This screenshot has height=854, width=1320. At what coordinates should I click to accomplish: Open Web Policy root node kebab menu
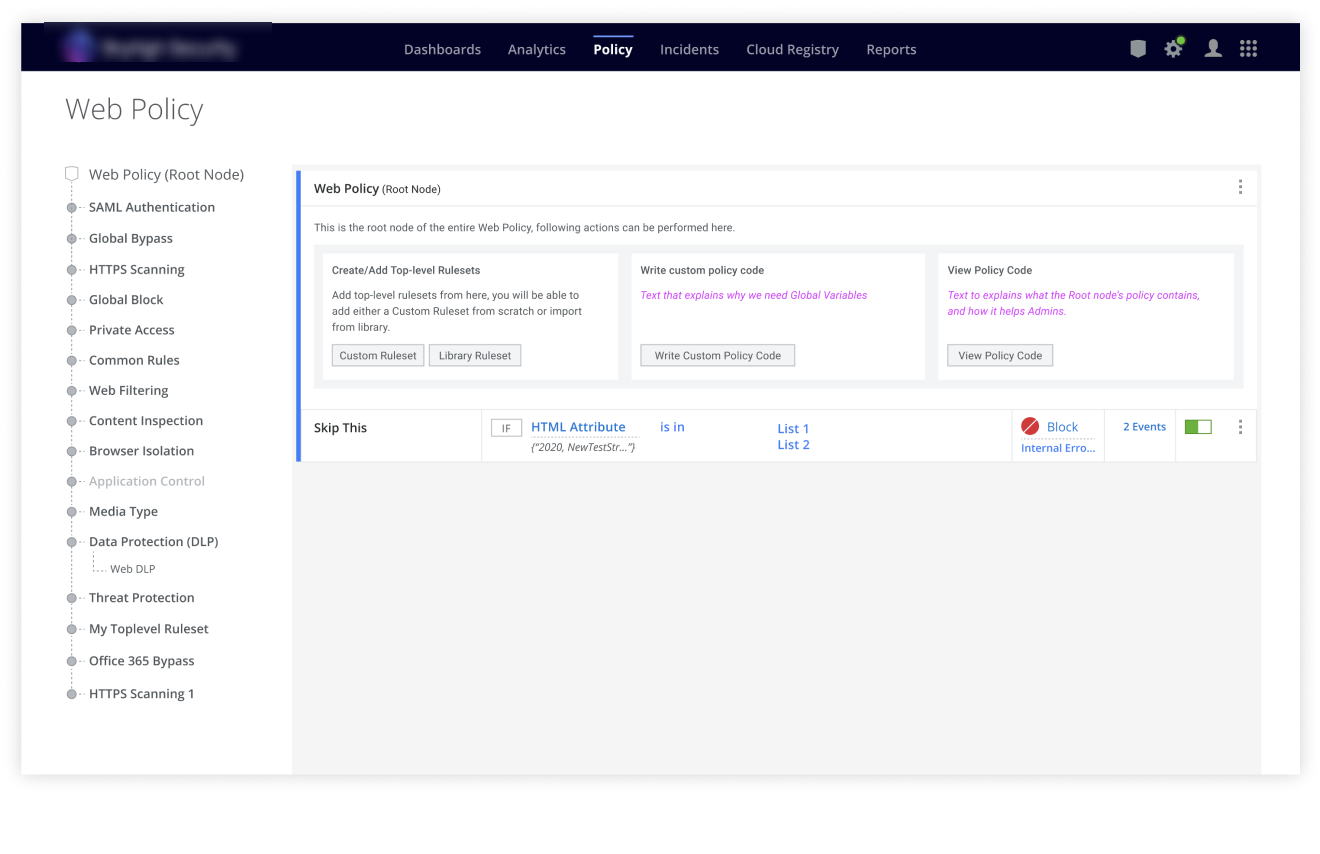[1240, 188]
